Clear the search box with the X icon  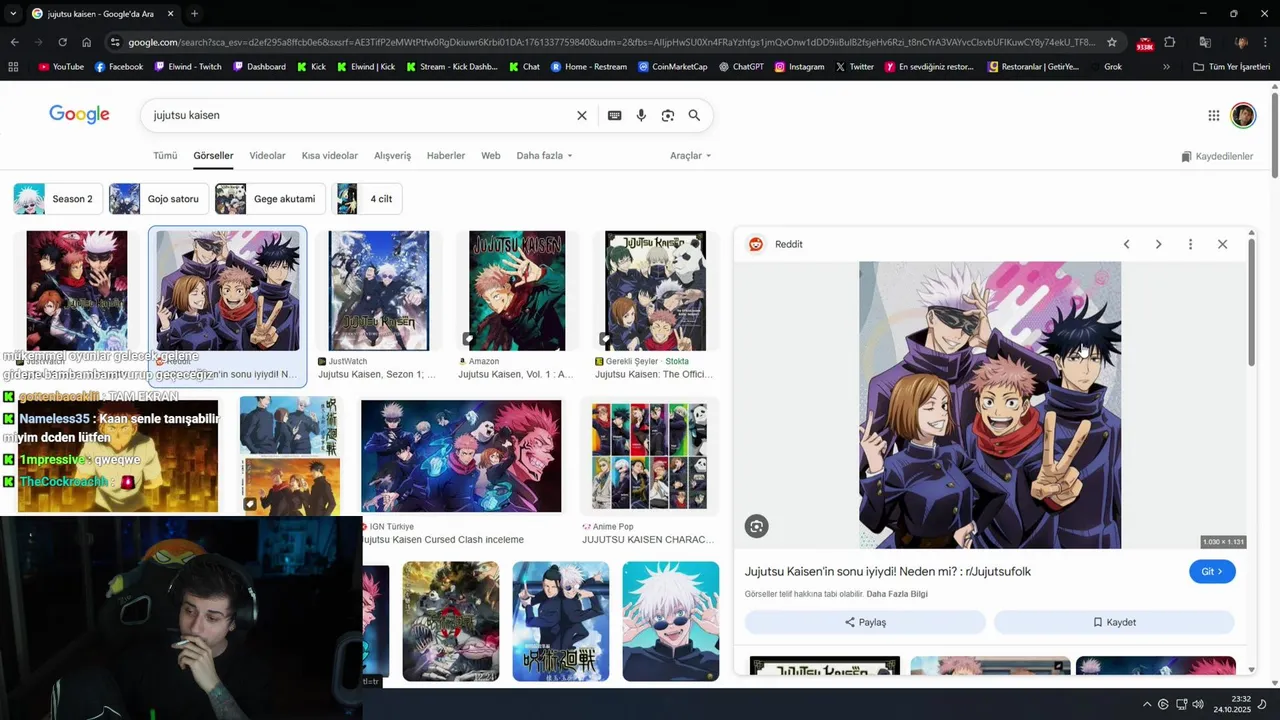[x=581, y=116]
